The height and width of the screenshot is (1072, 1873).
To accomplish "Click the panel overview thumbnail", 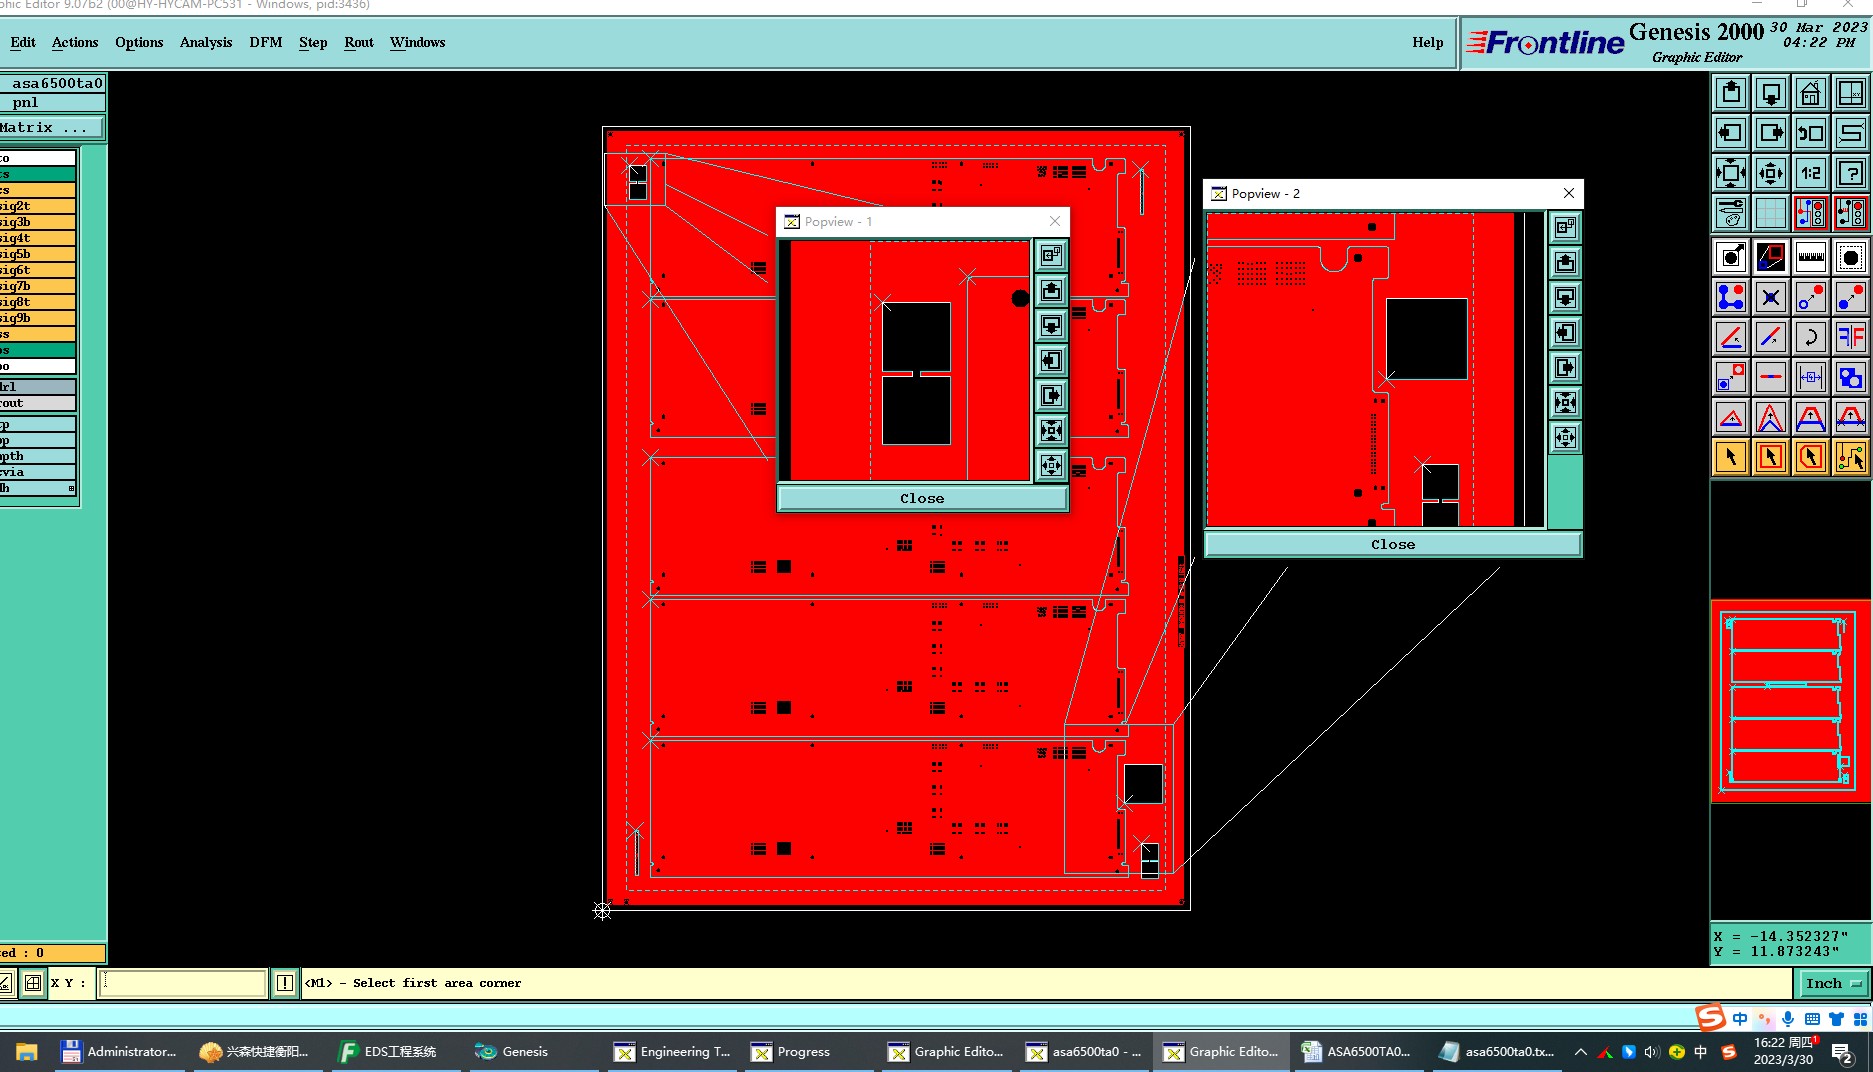I will pos(1790,700).
